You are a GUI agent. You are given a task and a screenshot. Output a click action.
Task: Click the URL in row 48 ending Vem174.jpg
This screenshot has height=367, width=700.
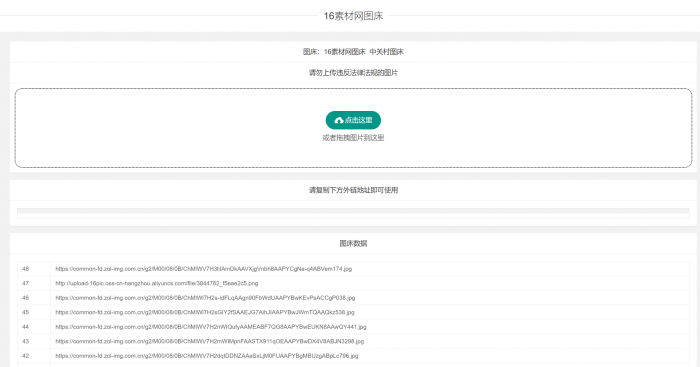tap(204, 269)
